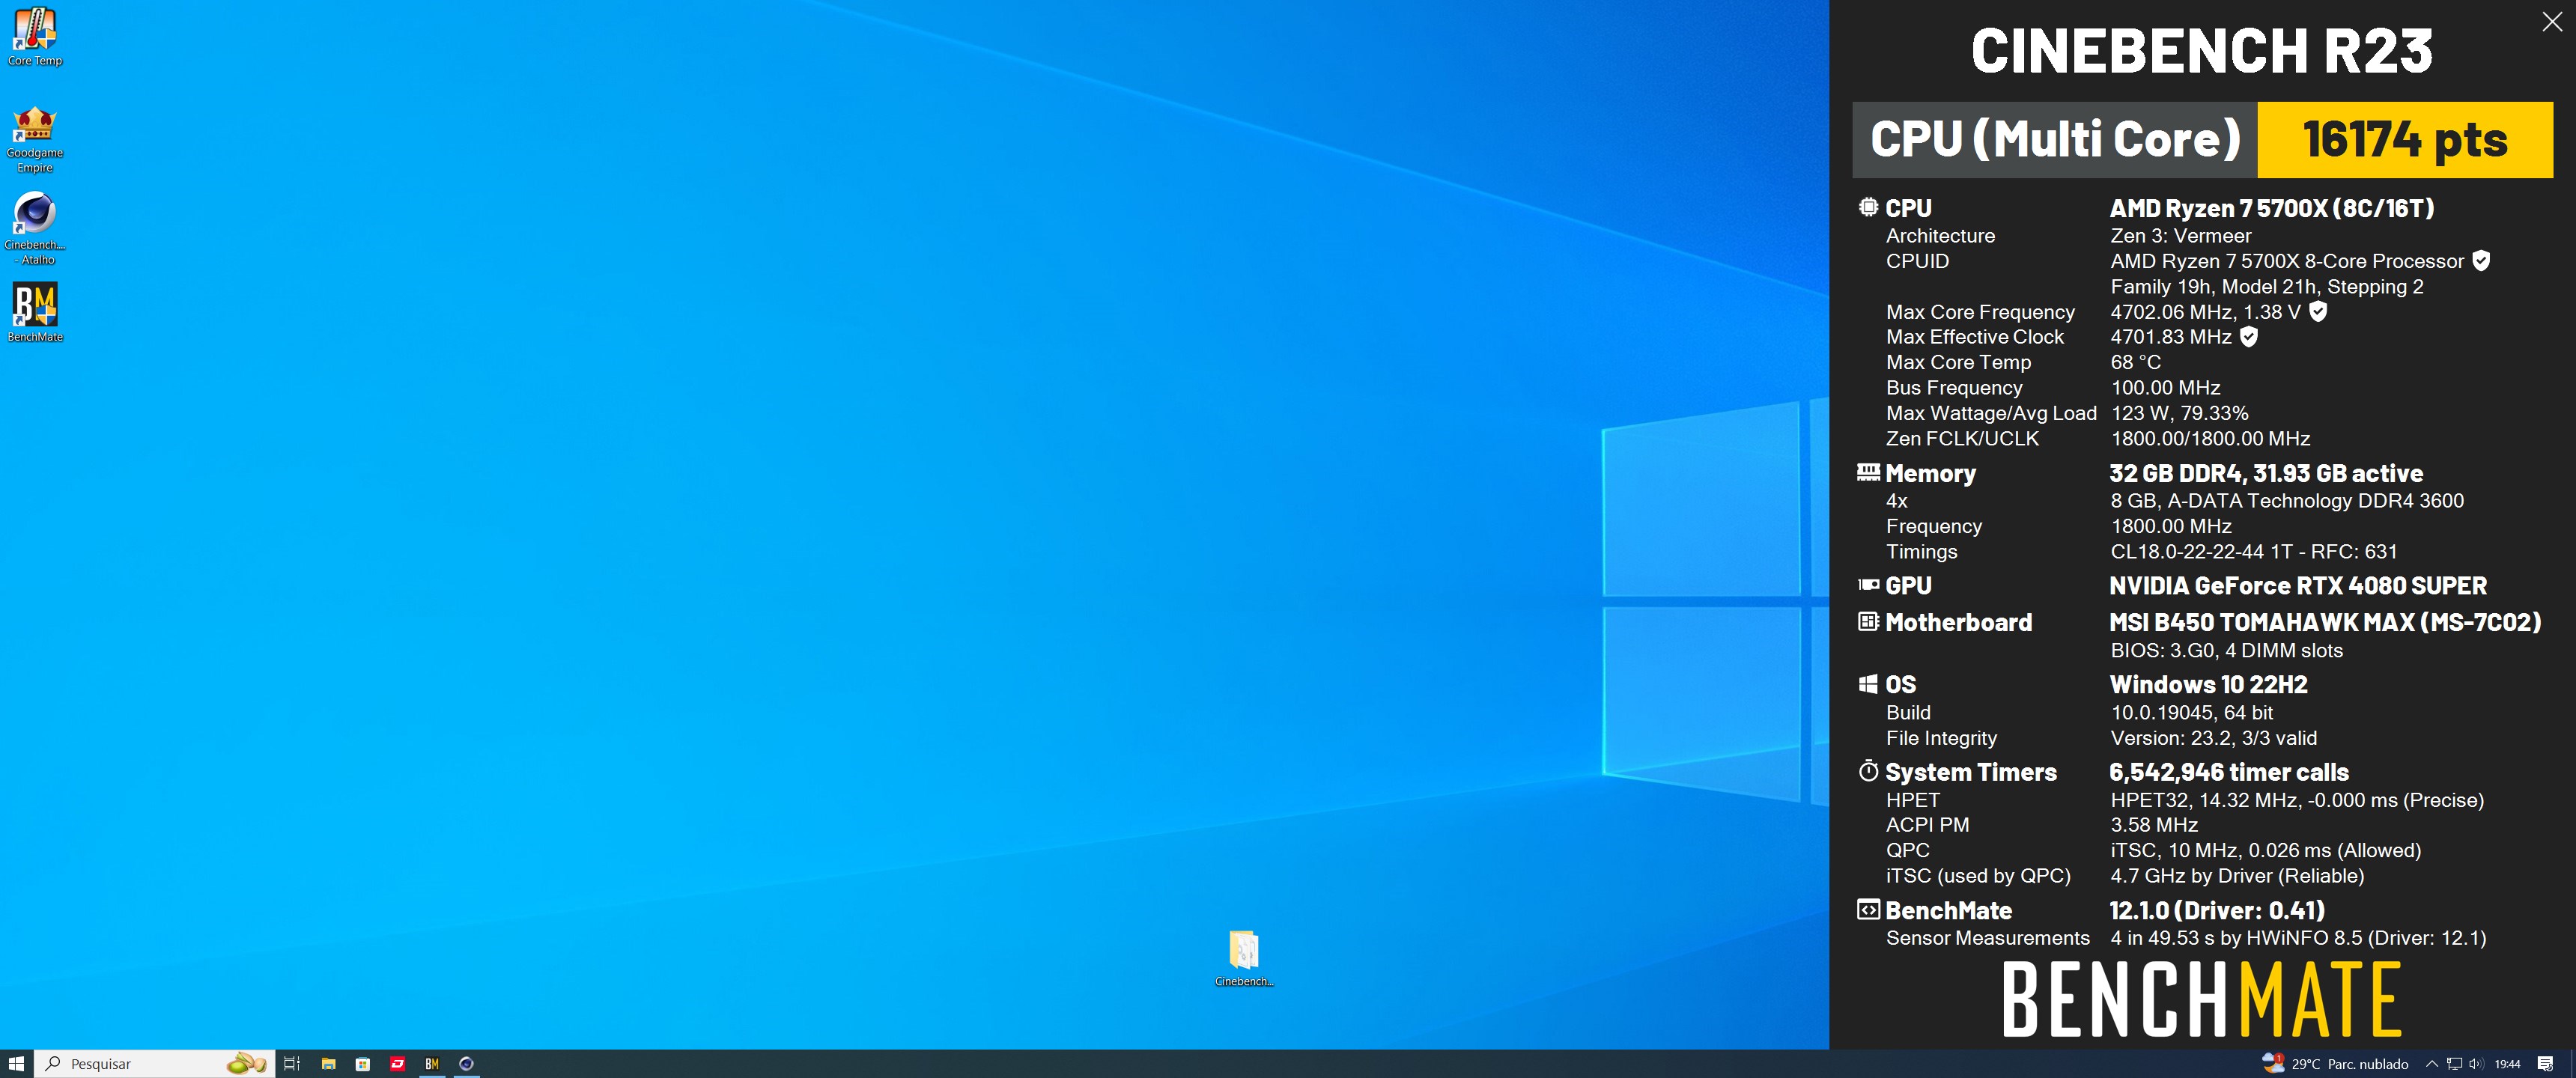Image resolution: width=2576 pixels, height=1078 pixels.
Task: Open the Core Temp desktop shortcut
Action: tap(35, 37)
